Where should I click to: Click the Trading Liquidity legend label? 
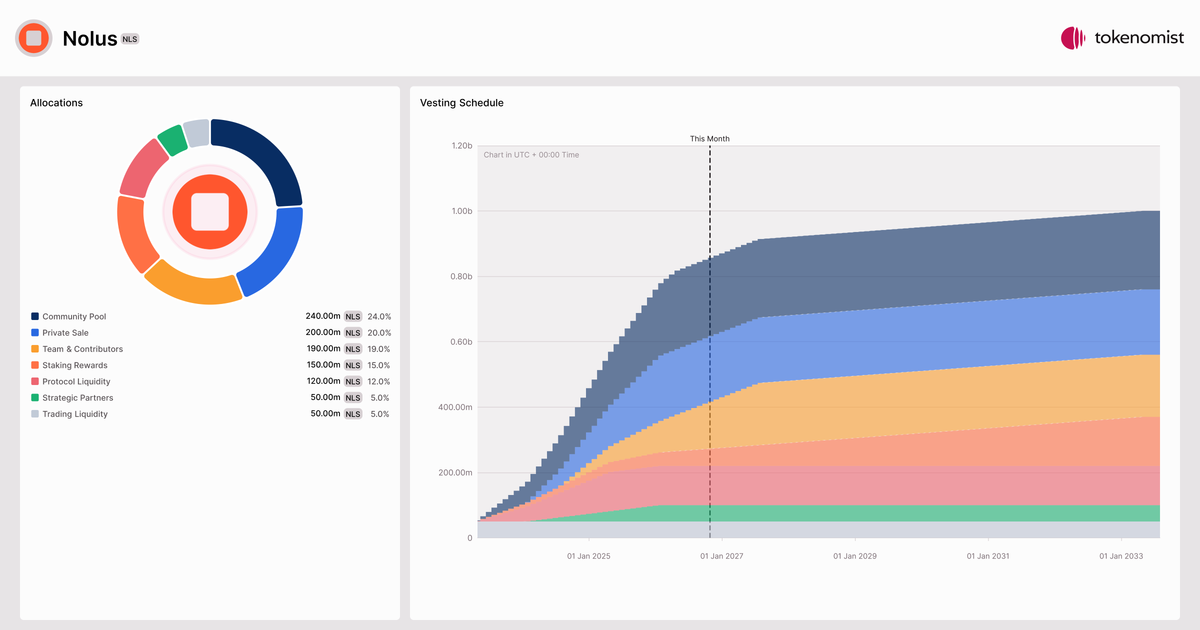75,414
